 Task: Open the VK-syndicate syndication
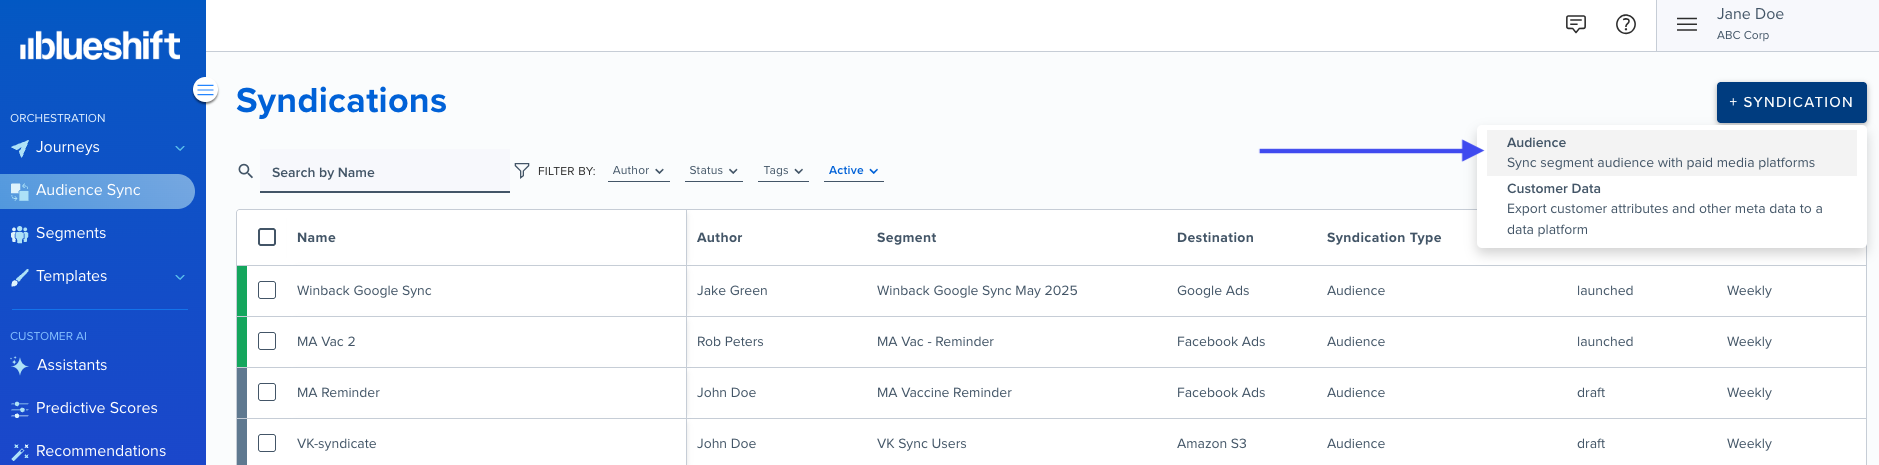click(337, 444)
